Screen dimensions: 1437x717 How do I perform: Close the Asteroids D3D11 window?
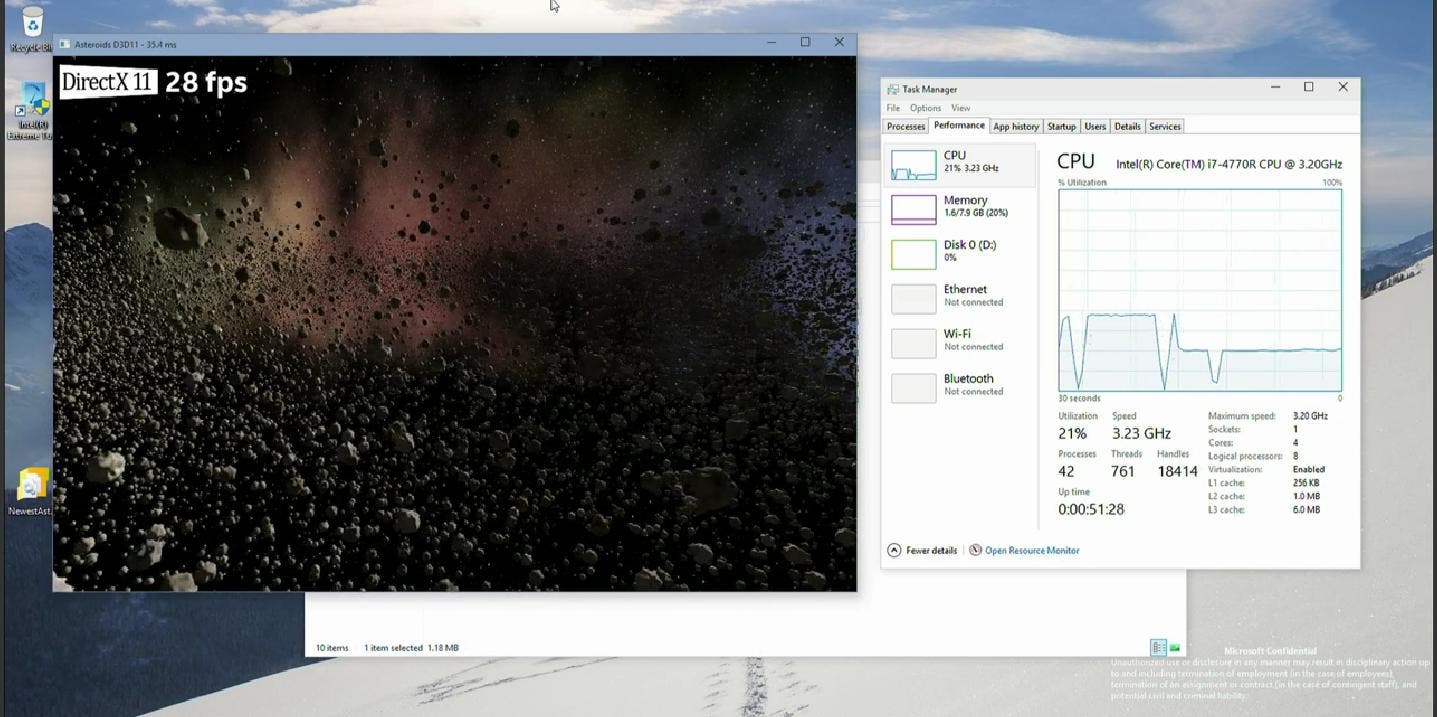[839, 43]
